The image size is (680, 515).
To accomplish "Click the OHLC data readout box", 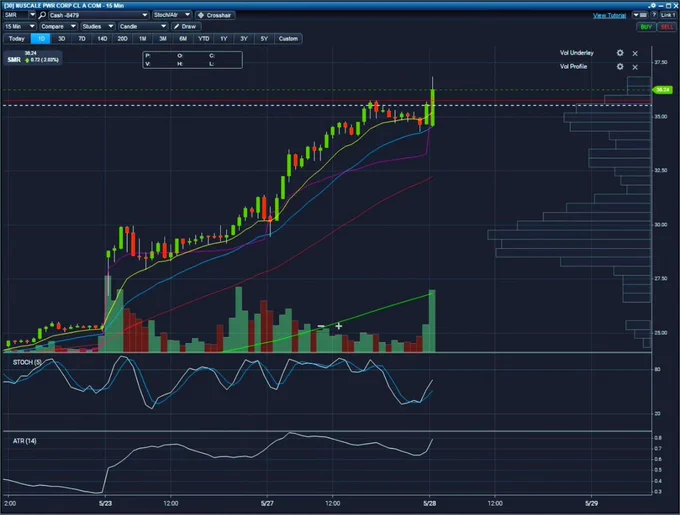I will point(193,60).
